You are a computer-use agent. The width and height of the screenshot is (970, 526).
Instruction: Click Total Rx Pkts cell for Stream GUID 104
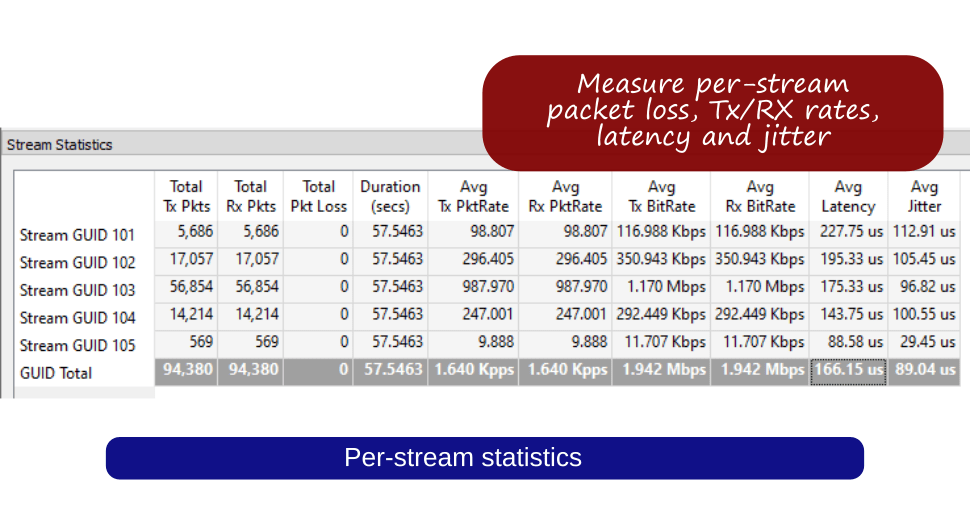point(251,316)
